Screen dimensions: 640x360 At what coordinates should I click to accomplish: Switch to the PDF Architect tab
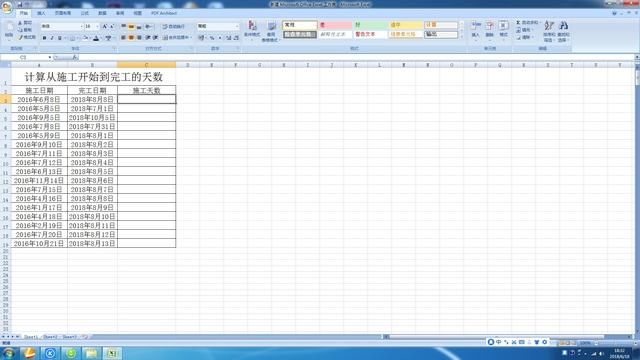click(164, 13)
